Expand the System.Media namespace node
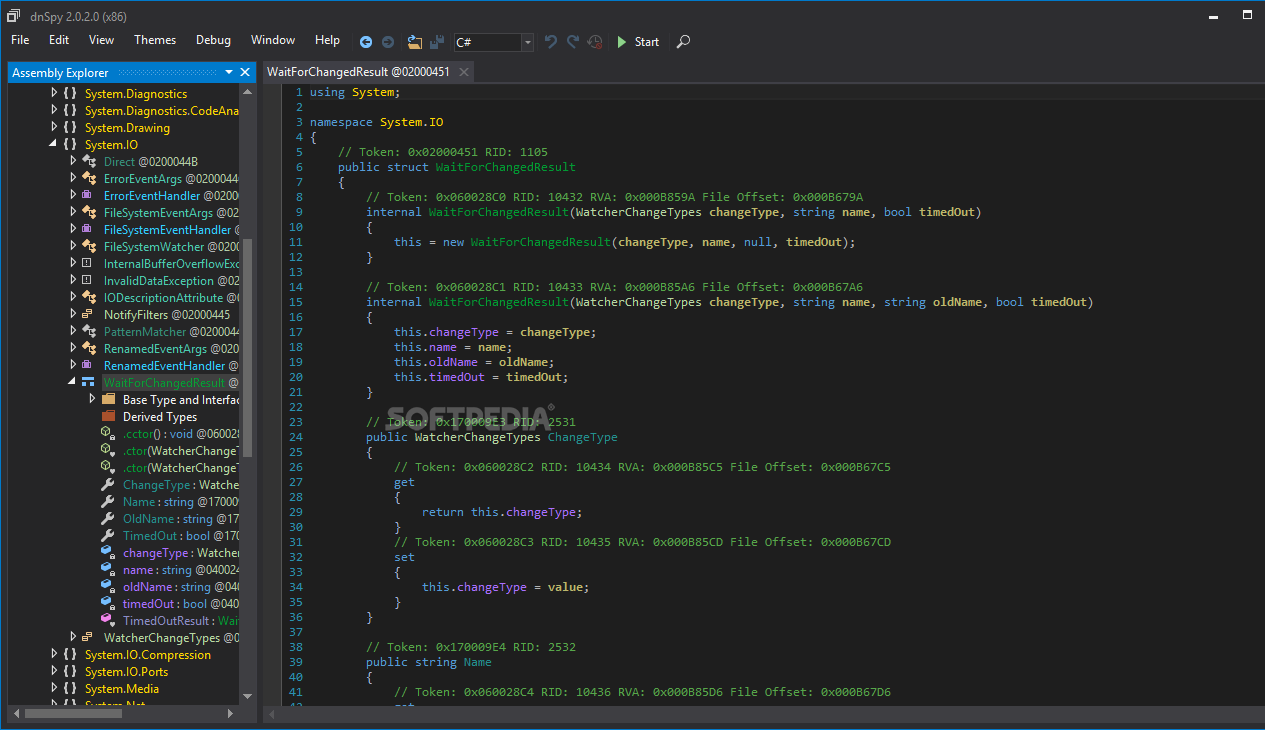This screenshot has width=1265, height=730. 54,689
